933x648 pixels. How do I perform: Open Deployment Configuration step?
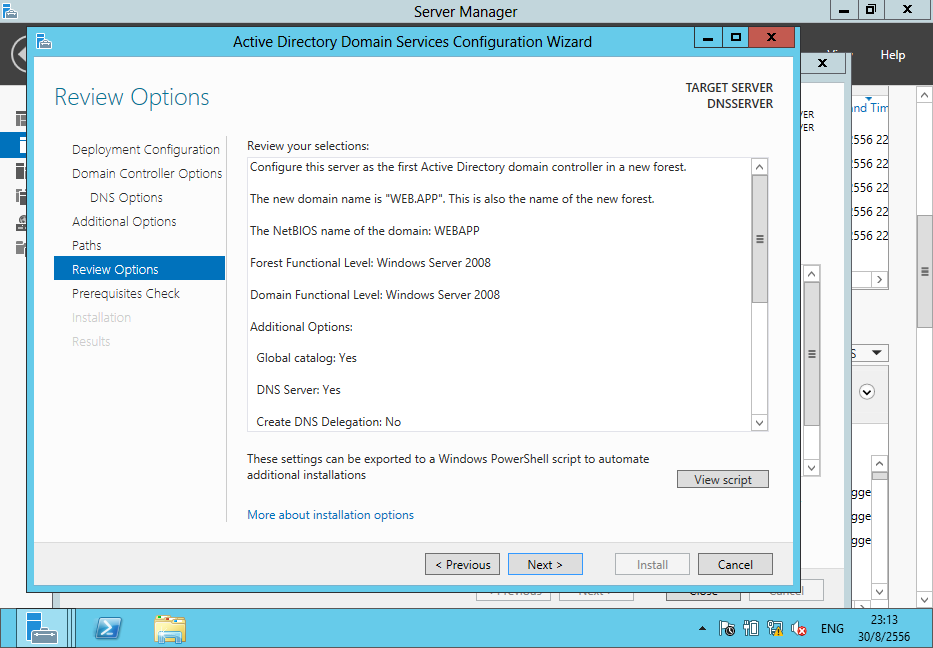[x=146, y=149]
